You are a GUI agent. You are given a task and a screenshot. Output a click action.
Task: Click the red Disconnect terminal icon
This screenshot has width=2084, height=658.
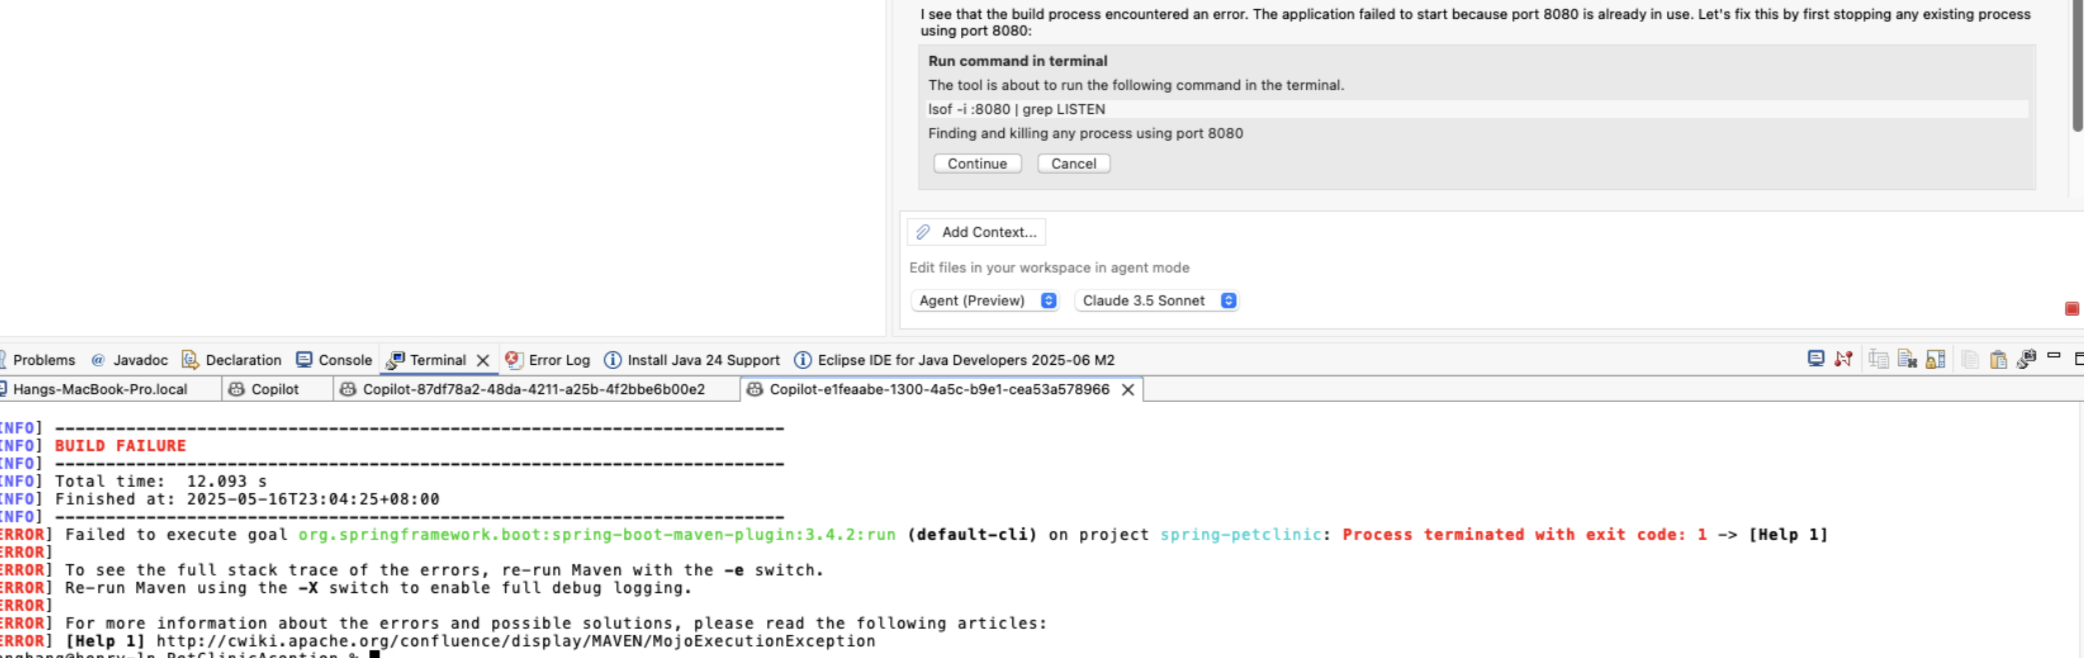(x=1844, y=359)
